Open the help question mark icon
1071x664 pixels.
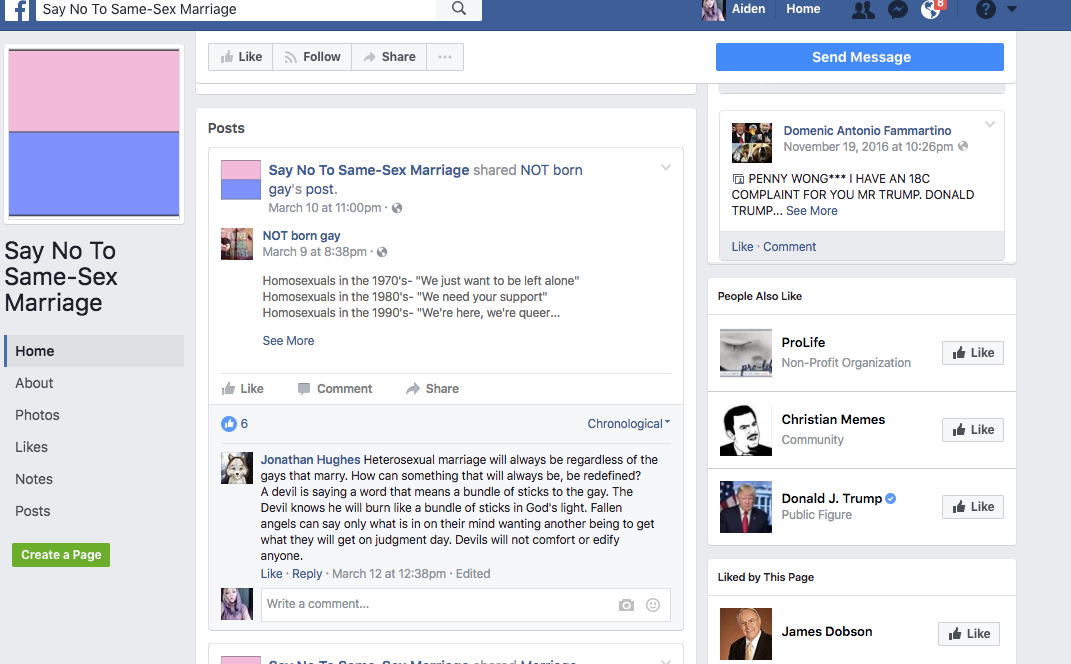(985, 10)
